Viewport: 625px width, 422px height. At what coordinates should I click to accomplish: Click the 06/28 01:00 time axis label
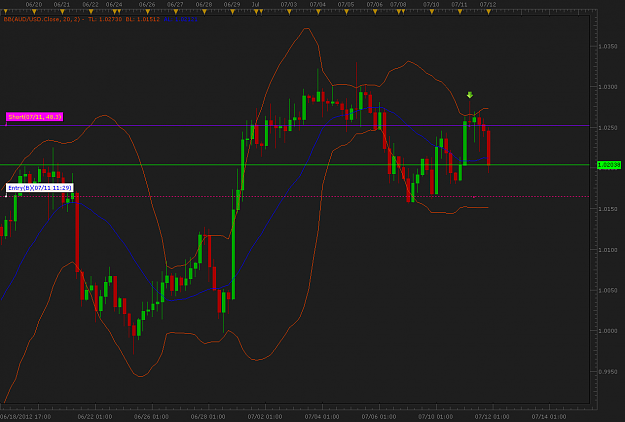(x=208, y=417)
